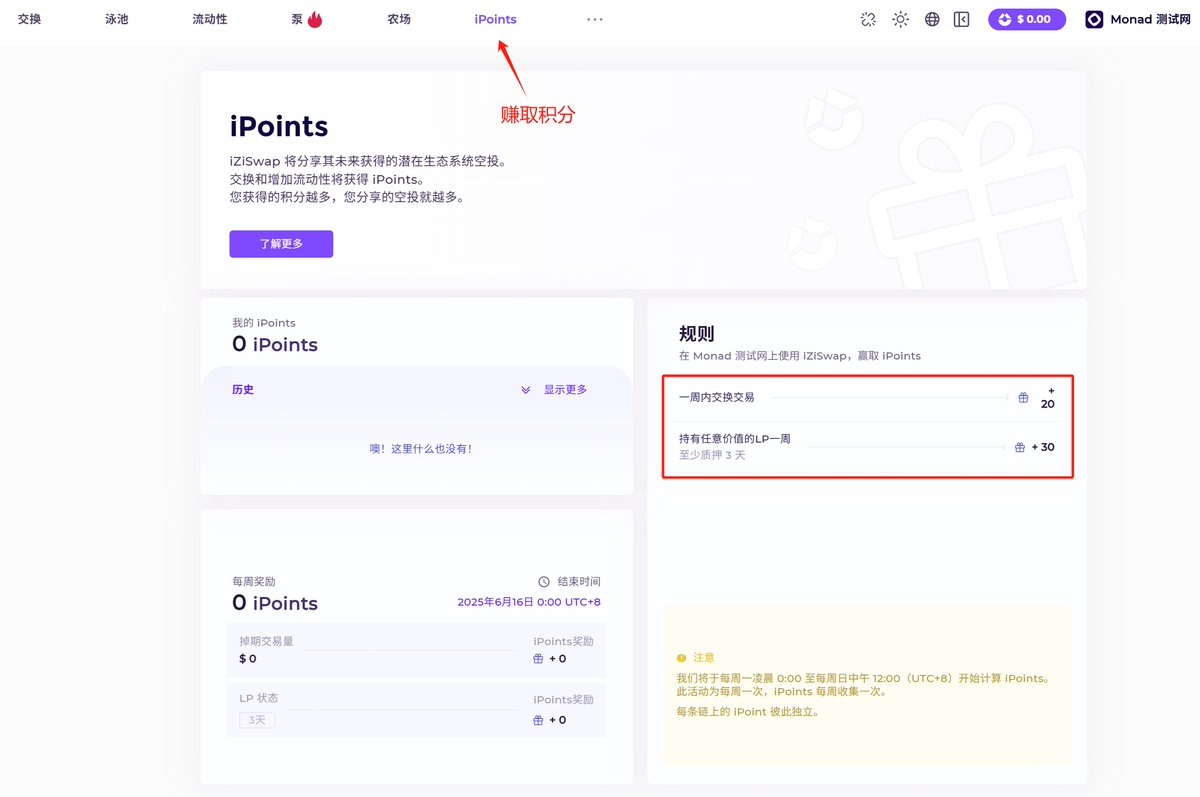This screenshot has height=797, width=1200.
Task: Switch to the 流动性 tab
Action: pos(210,19)
